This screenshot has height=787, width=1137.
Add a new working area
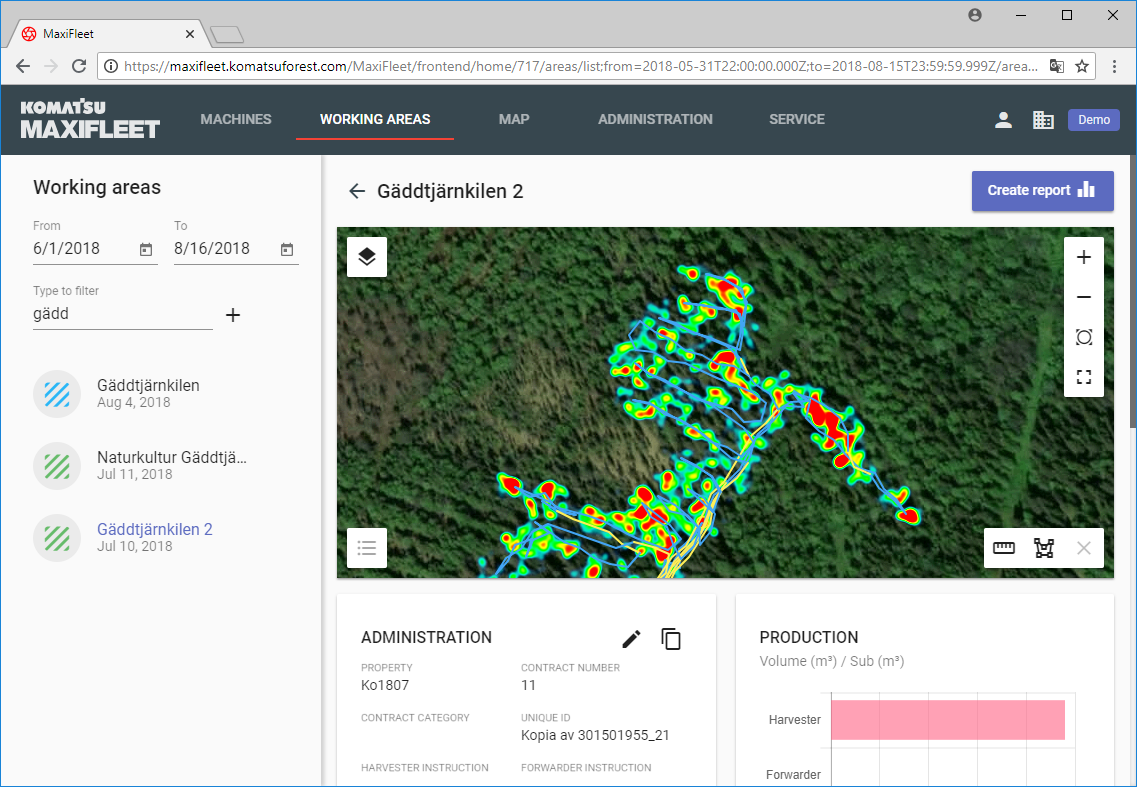pyautogui.click(x=233, y=315)
